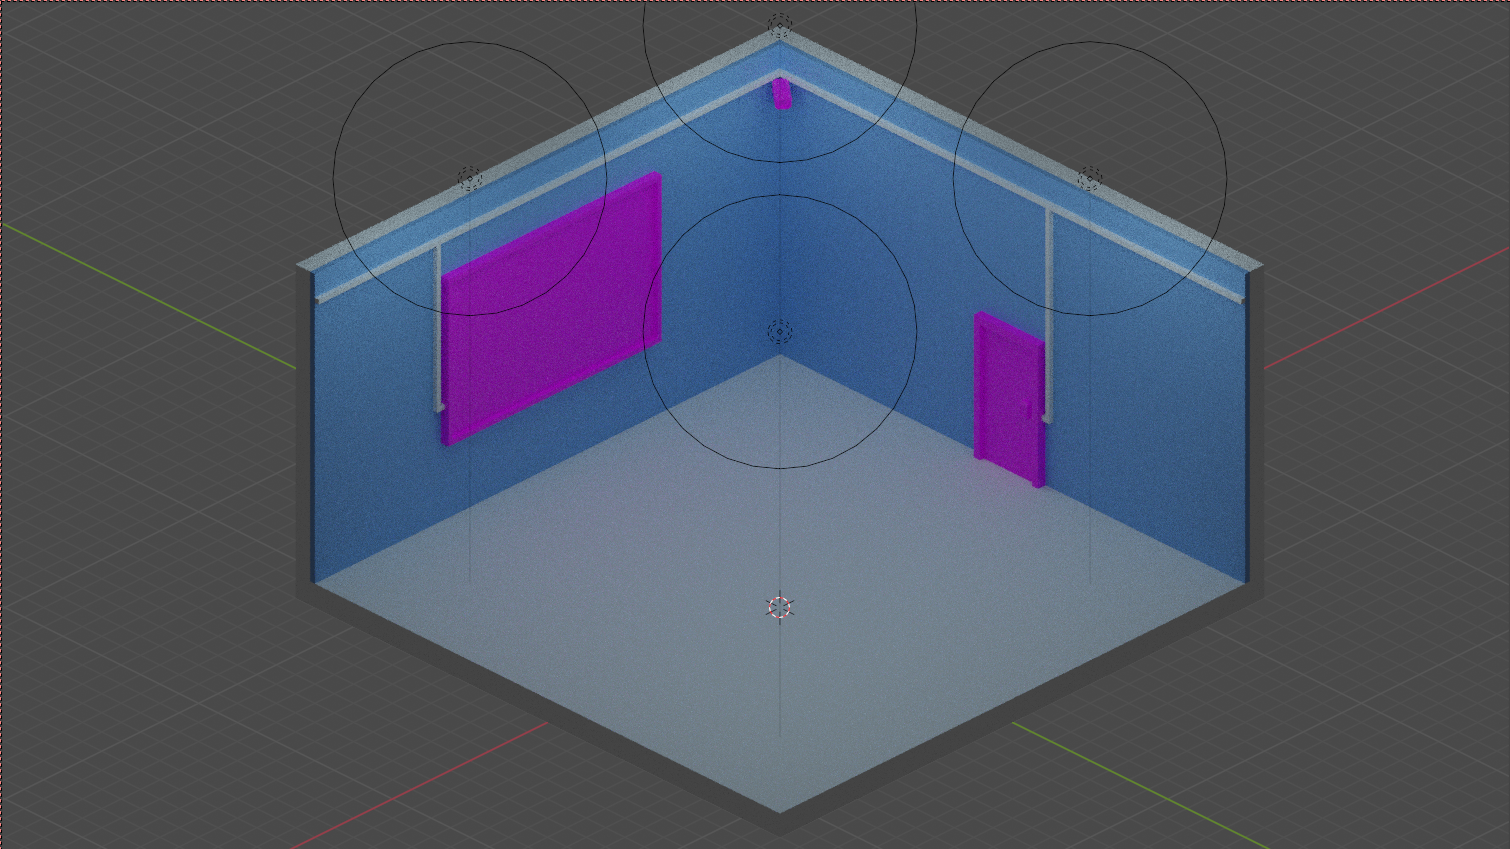This screenshot has width=1510, height=849.
Task: Select the large magenta panel on left wall
Action: [550, 310]
